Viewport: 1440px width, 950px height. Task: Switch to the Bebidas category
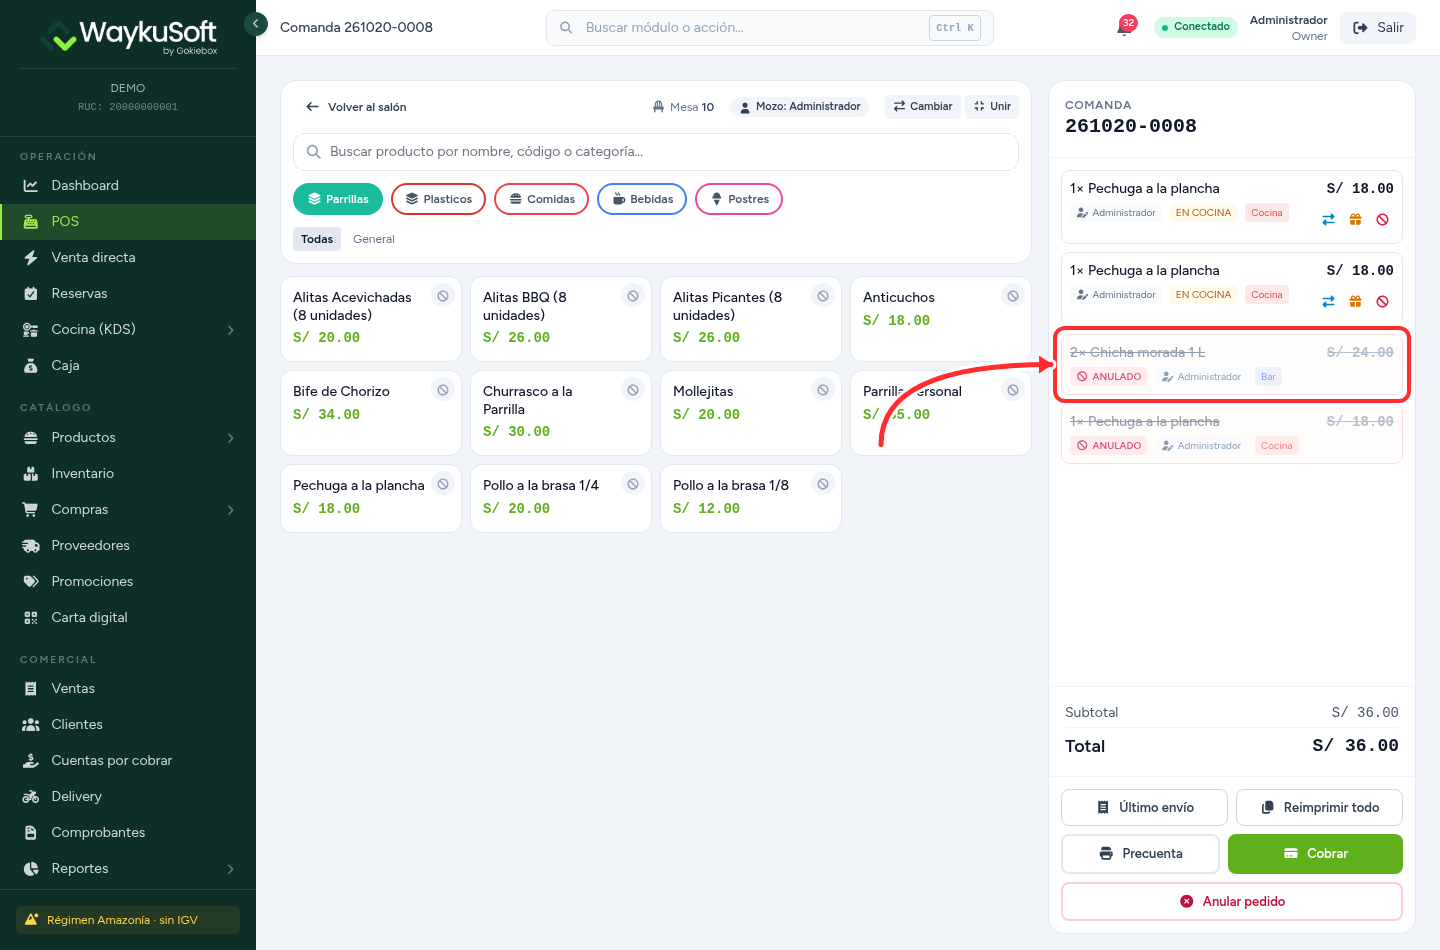pos(642,199)
